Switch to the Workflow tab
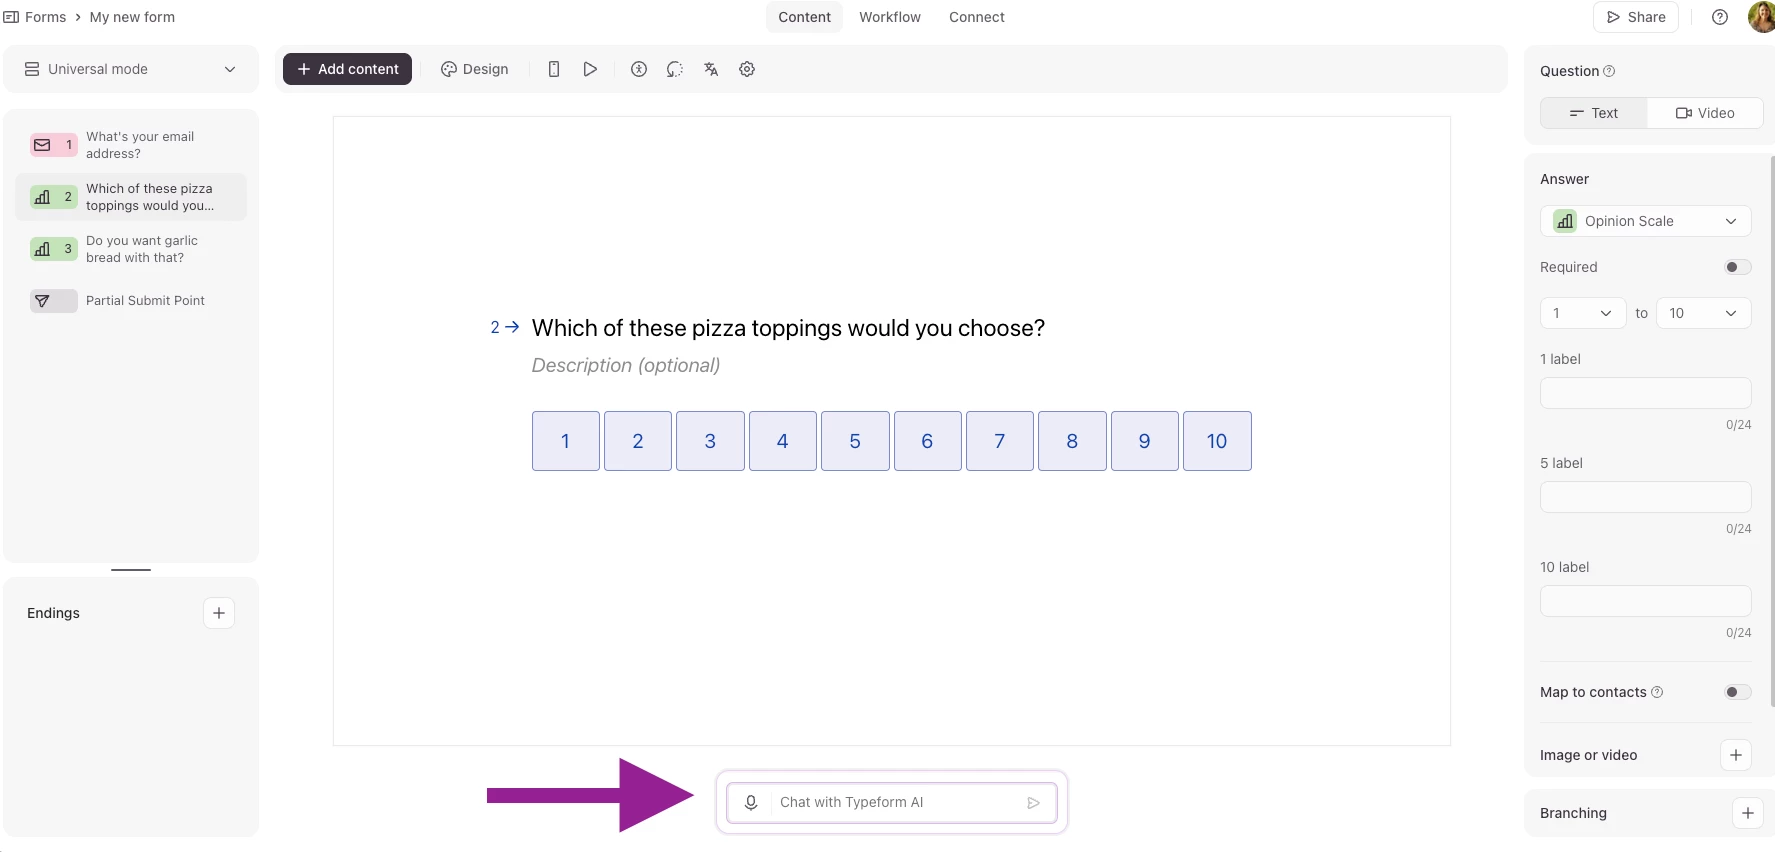The width and height of the screenshot is (1775, 852). (889, 17)
